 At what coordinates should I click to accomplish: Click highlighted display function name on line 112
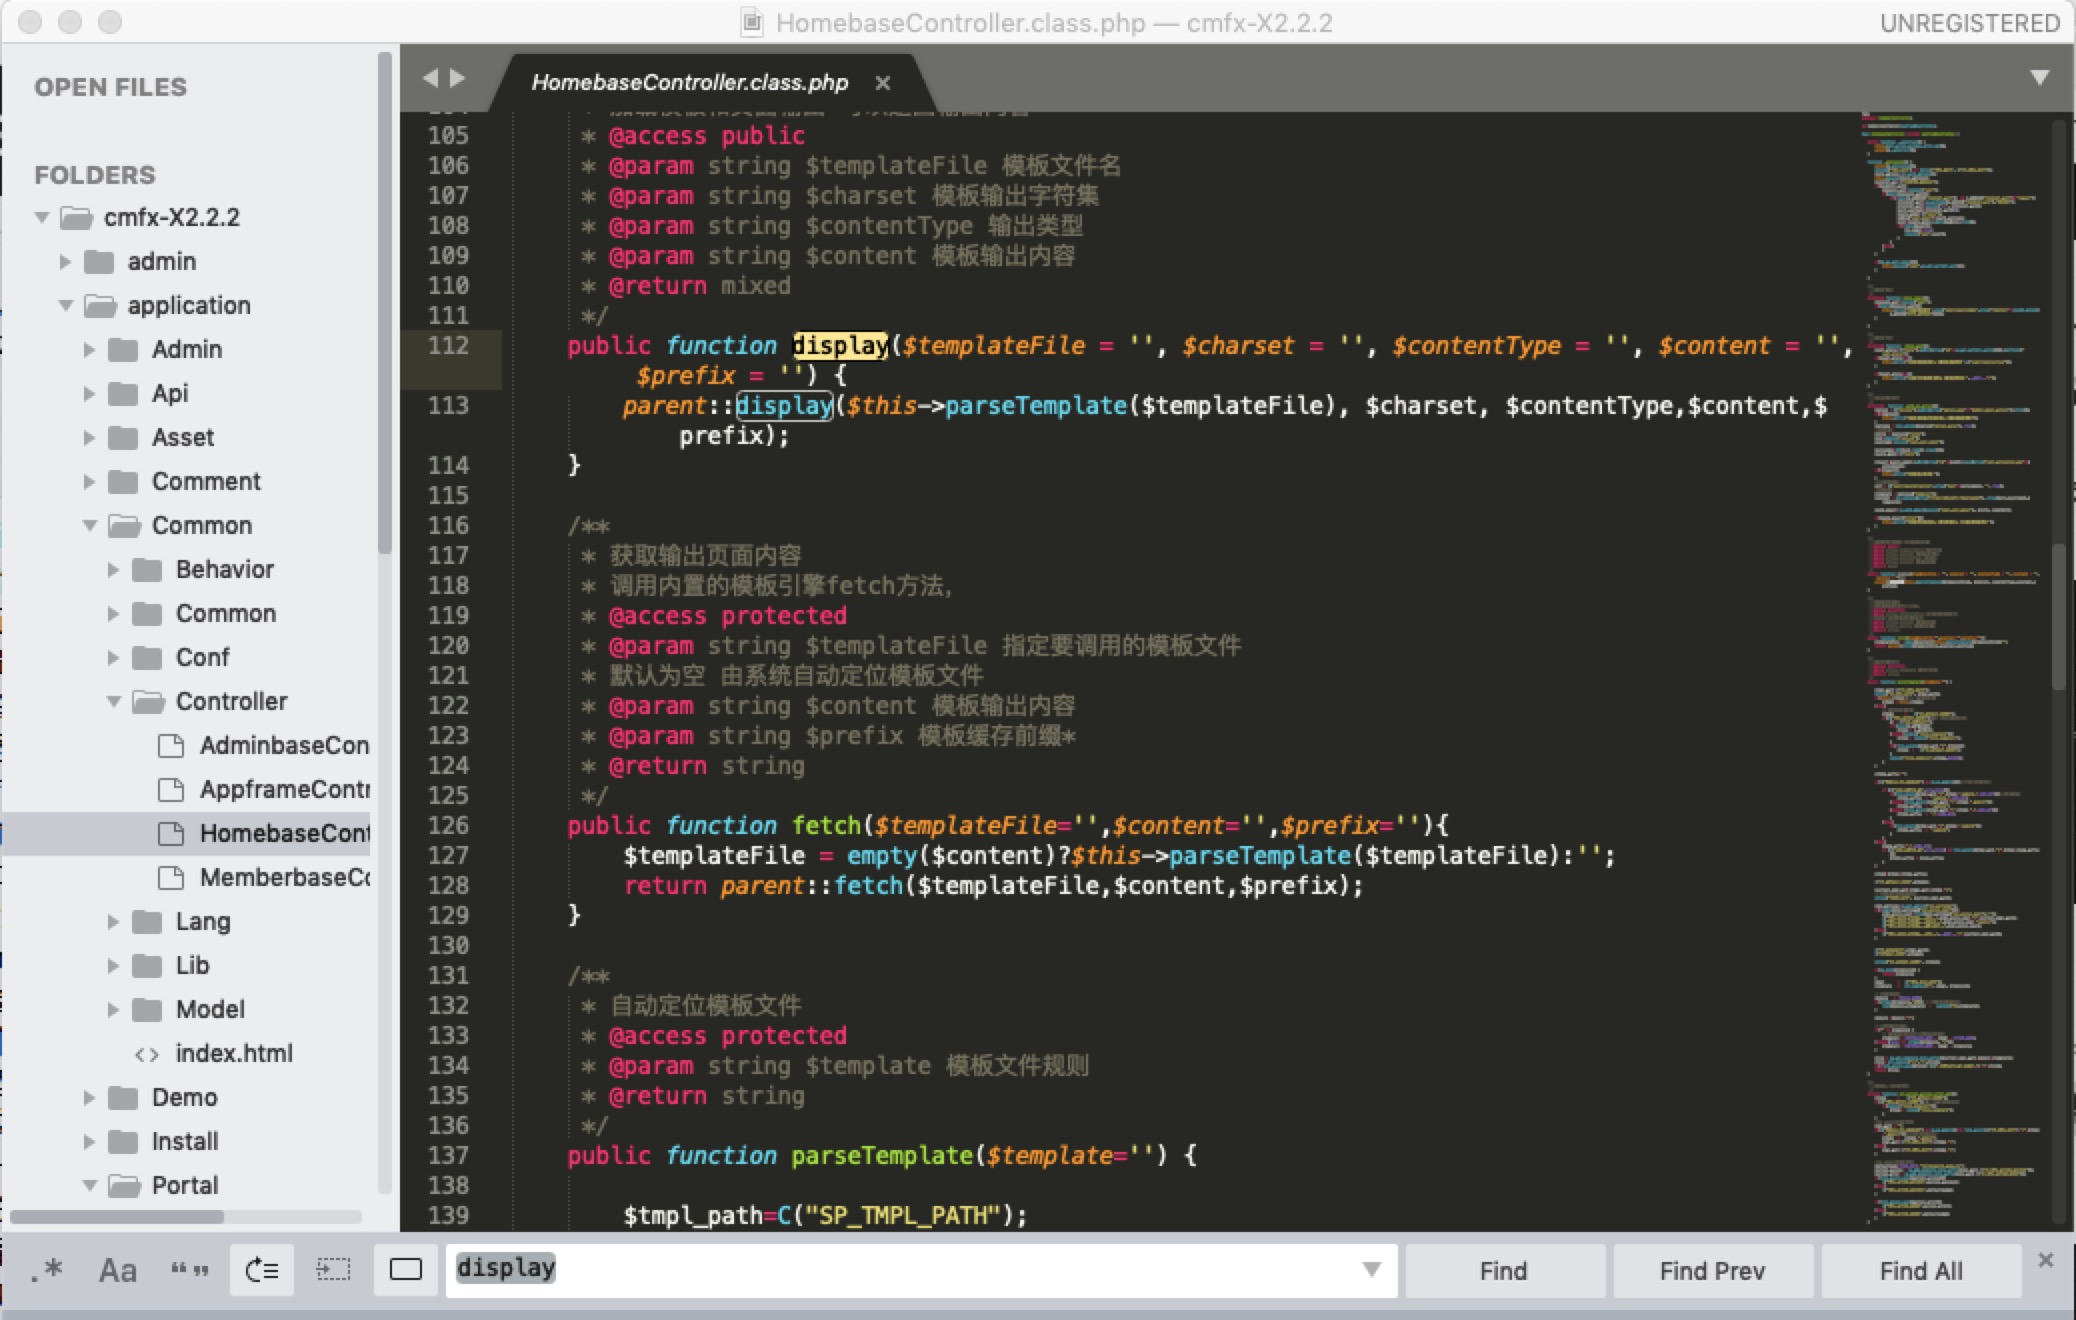click(840, 345)
